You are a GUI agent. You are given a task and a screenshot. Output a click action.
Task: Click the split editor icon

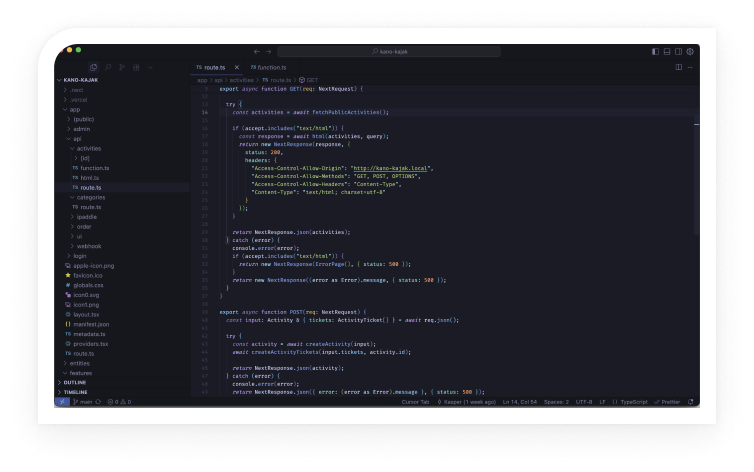tap(678, 67)
